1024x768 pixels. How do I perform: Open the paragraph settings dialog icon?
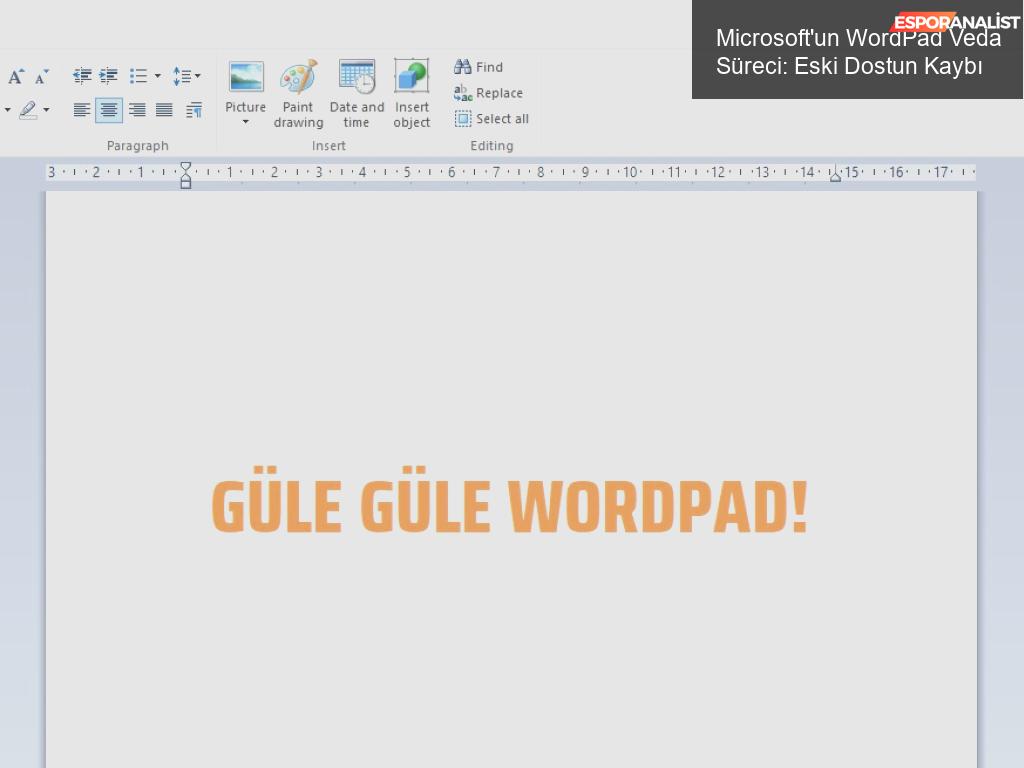(x=194, y=110)
